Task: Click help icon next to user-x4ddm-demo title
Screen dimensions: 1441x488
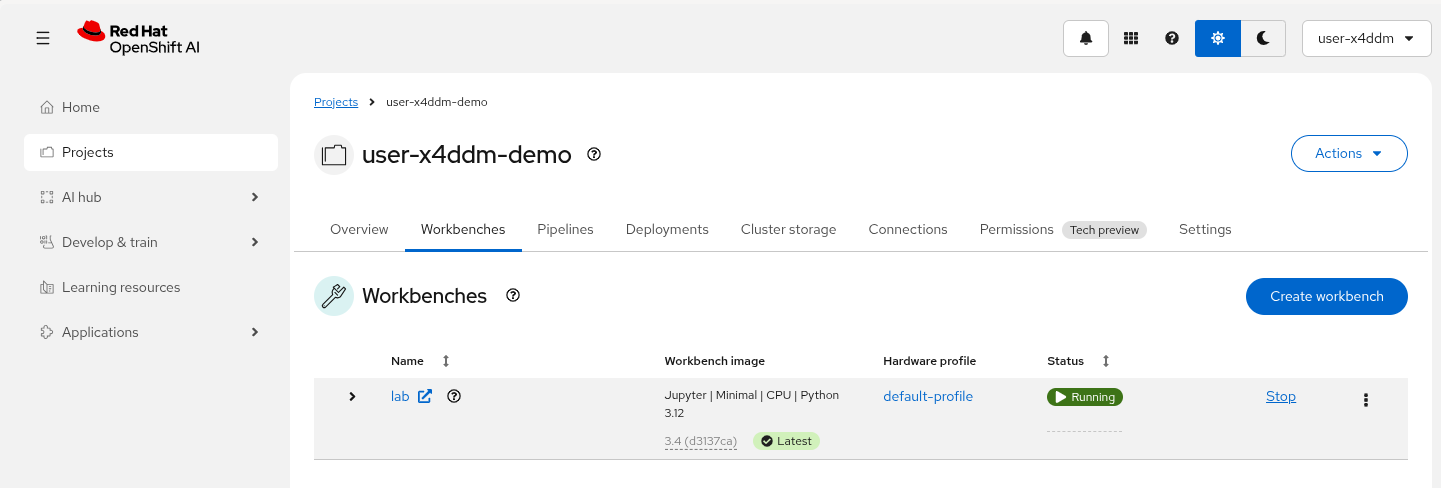Action: (594, 154)
